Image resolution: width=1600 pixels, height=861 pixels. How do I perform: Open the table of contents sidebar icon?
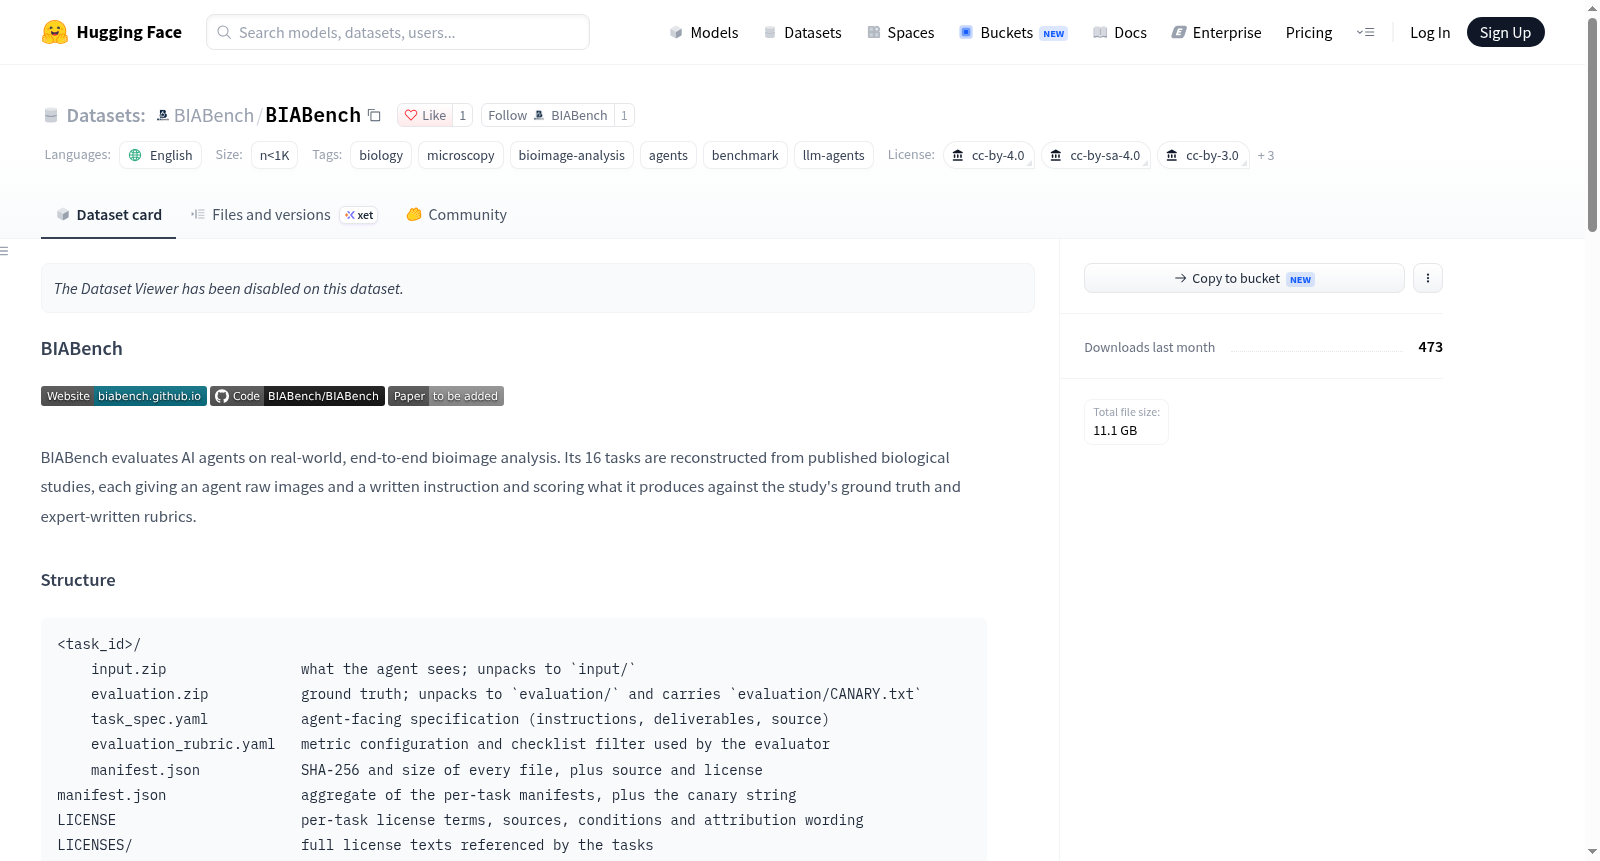4,250
